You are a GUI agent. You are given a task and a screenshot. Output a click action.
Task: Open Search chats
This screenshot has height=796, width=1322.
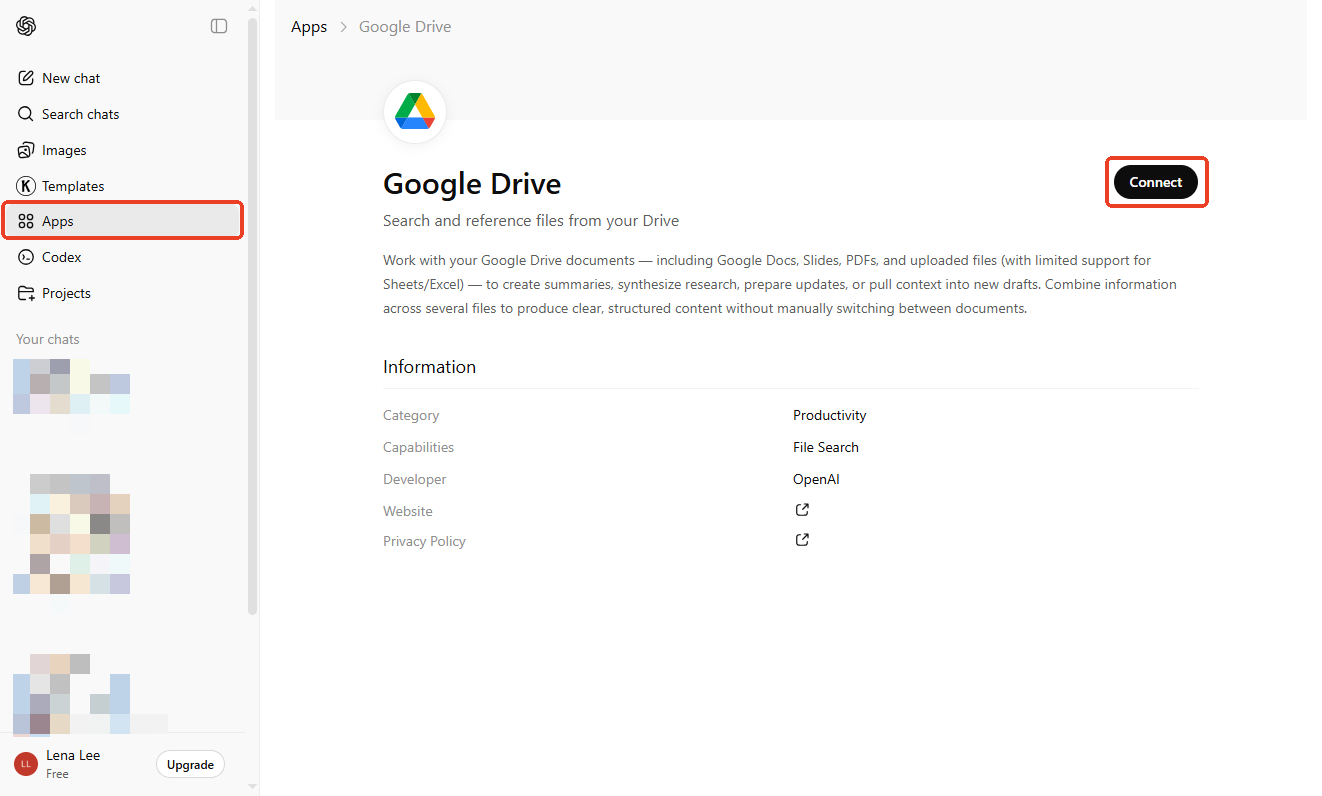point(80,113)
